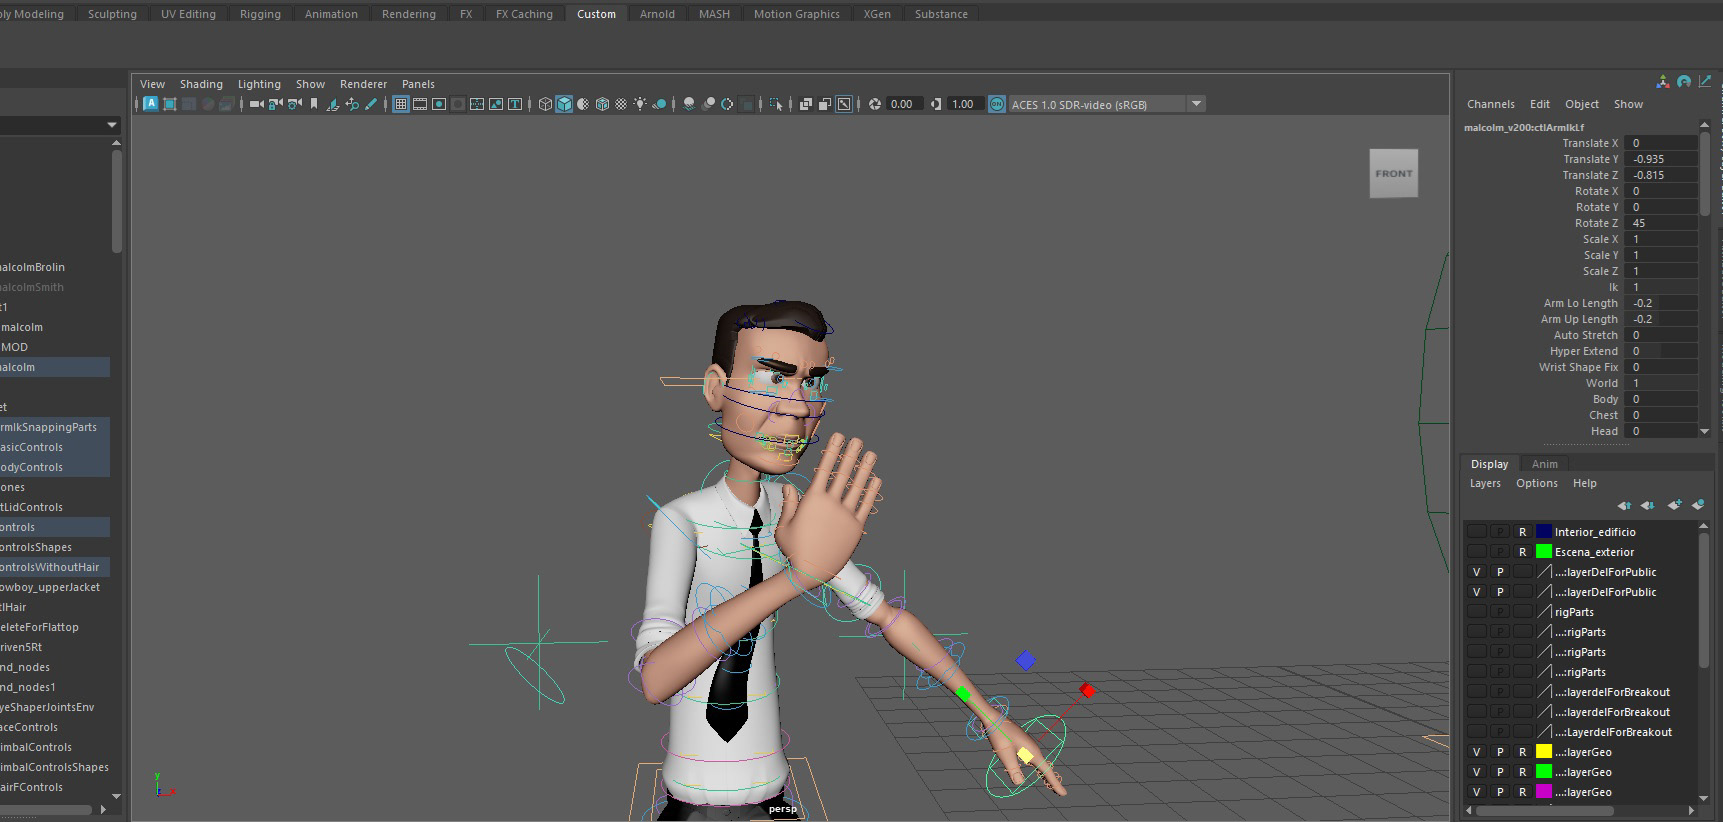The height and width of the screenshot is (822, 1723).
Task: Toggle view transform ON button
Action: (997, 104)
